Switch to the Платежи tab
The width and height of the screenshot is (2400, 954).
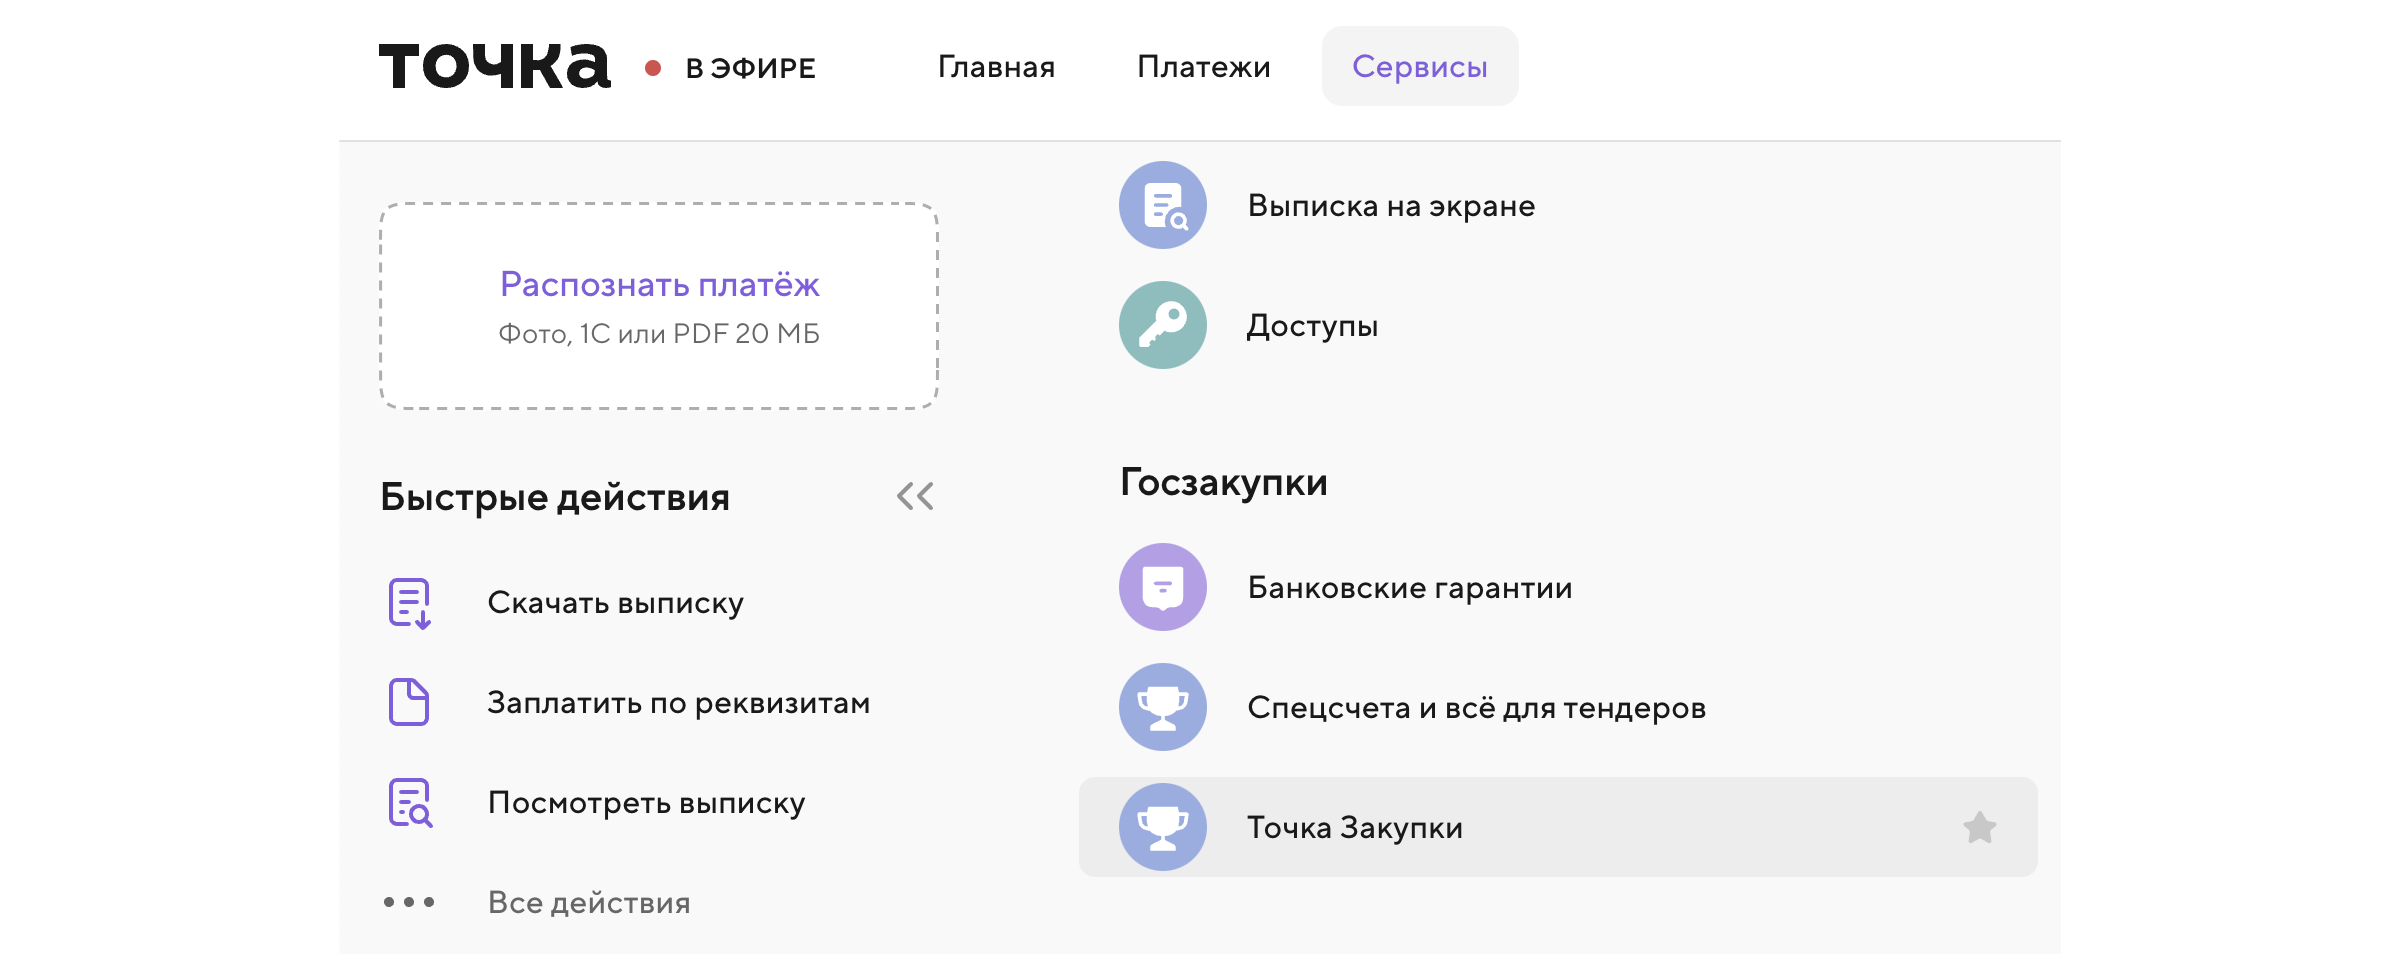(x=1203, y=67)
